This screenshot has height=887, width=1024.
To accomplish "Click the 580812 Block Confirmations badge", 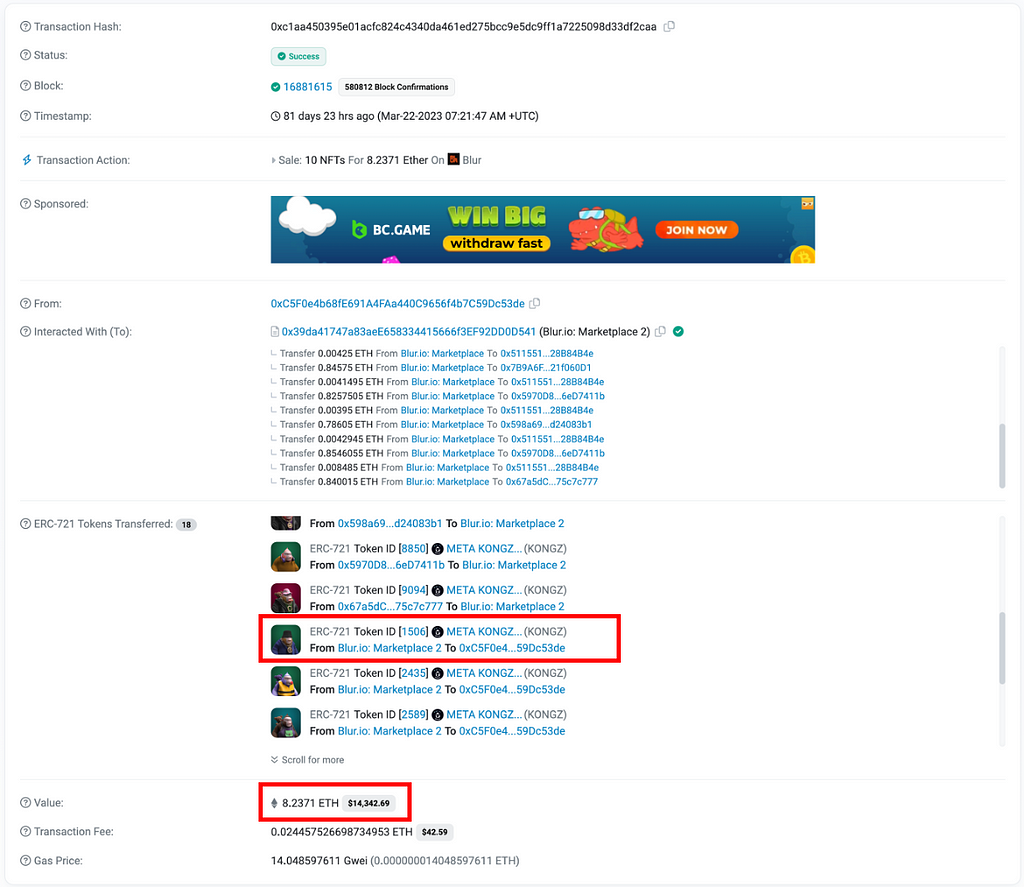I will (x=396, y=87).
